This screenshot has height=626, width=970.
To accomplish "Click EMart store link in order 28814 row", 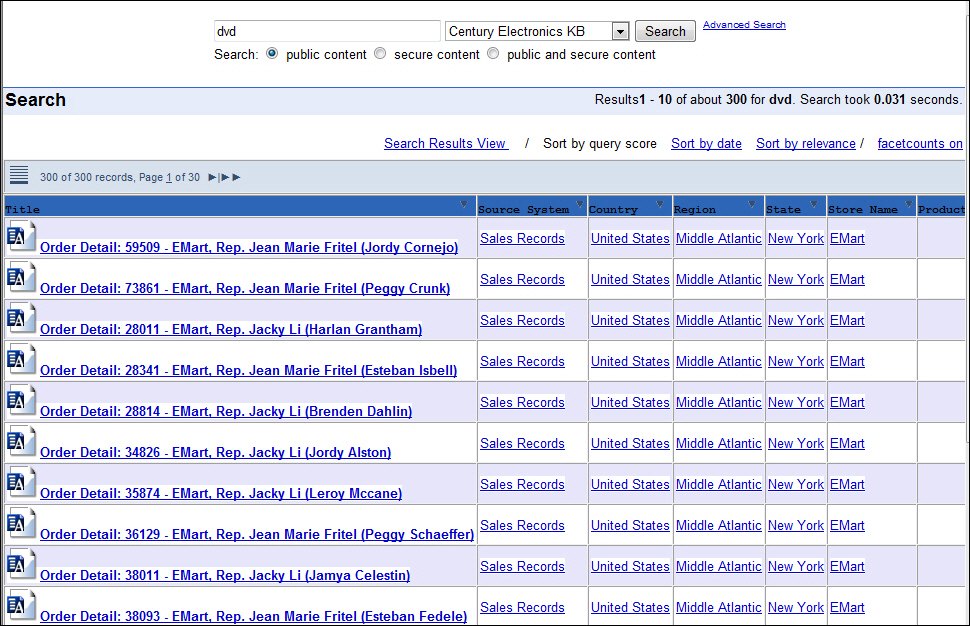I will 847,403.
